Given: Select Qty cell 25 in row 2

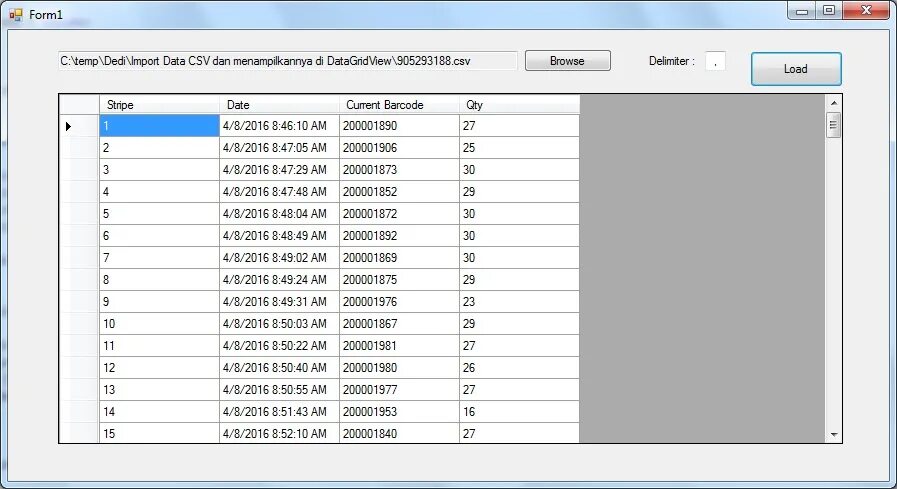Looking at the screenshot, I should pos(519,148).
